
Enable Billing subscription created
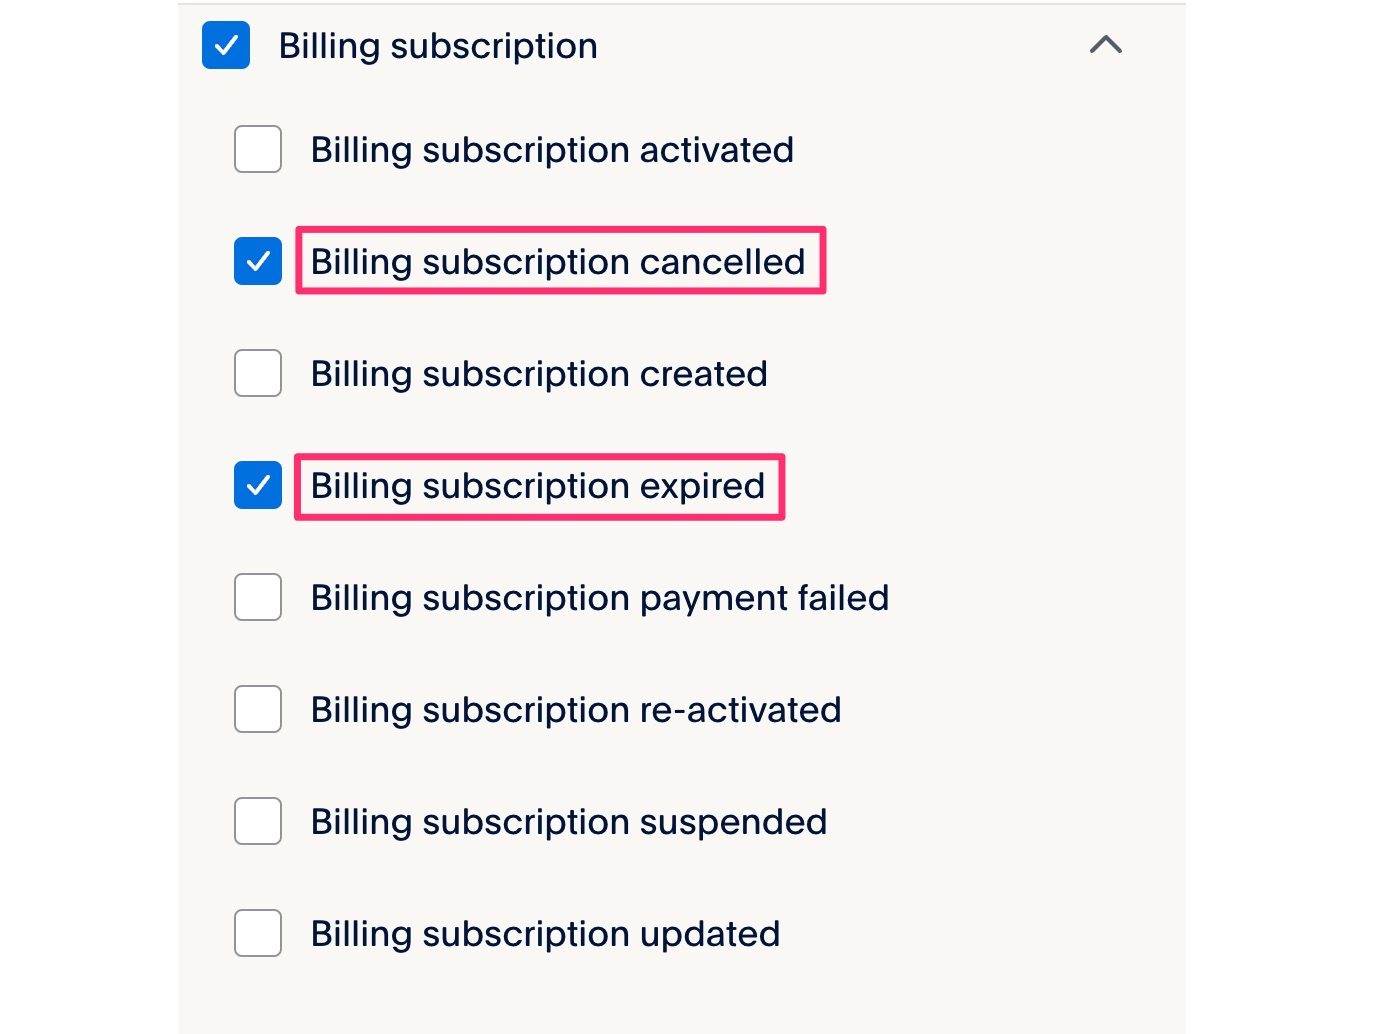tap(257, 373)
